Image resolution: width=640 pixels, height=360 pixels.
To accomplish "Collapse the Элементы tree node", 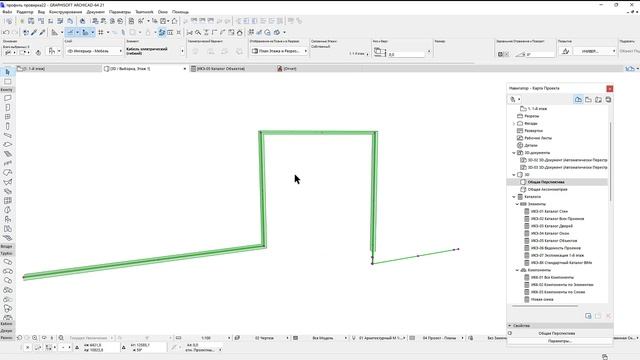I will (x=517, y=204).
